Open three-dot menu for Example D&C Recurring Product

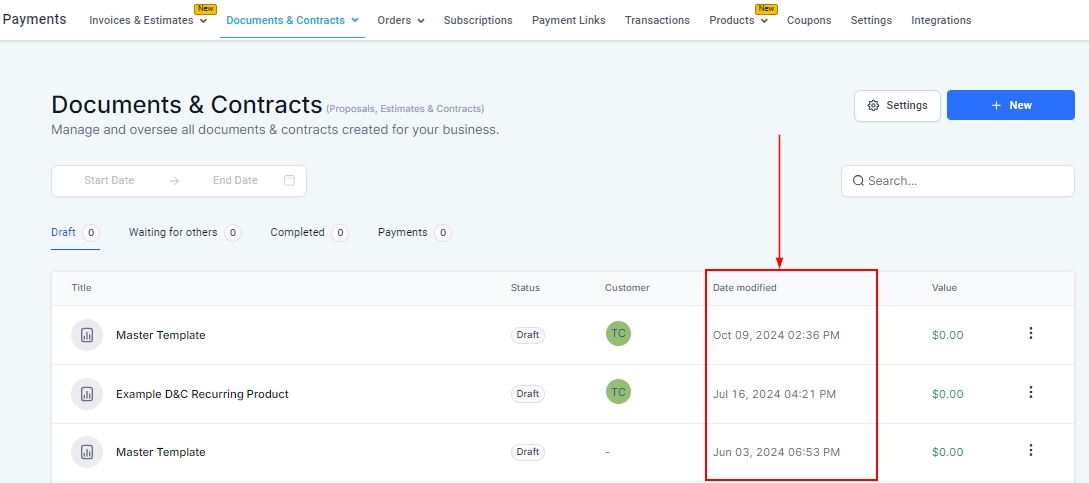(1031, 393)
